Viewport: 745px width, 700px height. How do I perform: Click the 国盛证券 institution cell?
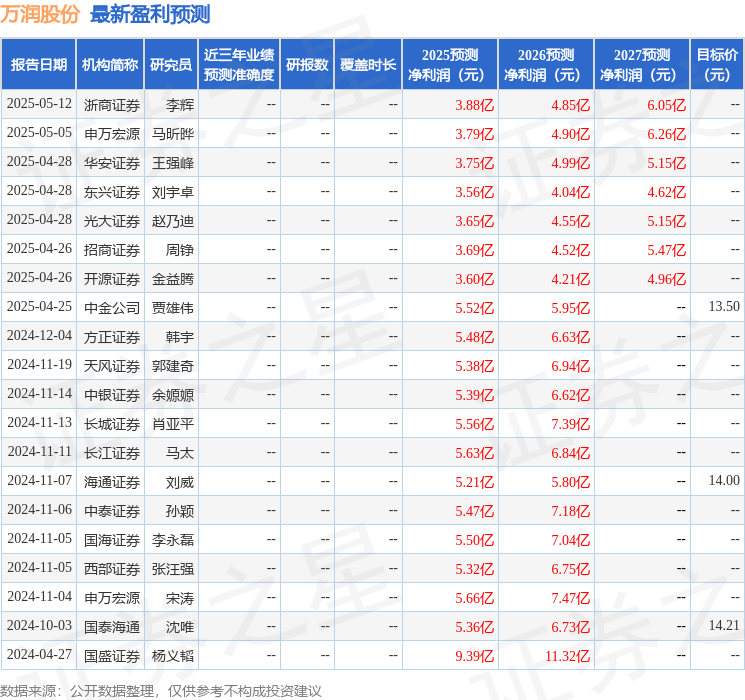coord(112,655)
